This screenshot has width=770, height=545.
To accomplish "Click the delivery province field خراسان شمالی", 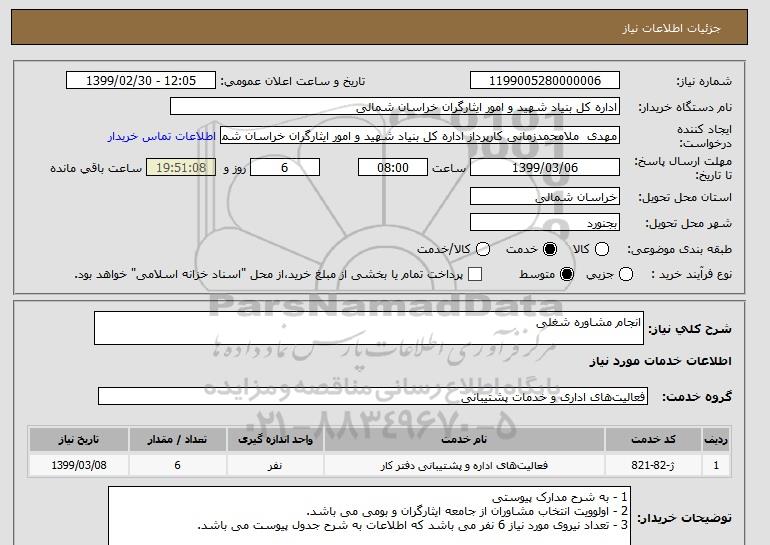I will pyautogui.click(x=545, y=196).
